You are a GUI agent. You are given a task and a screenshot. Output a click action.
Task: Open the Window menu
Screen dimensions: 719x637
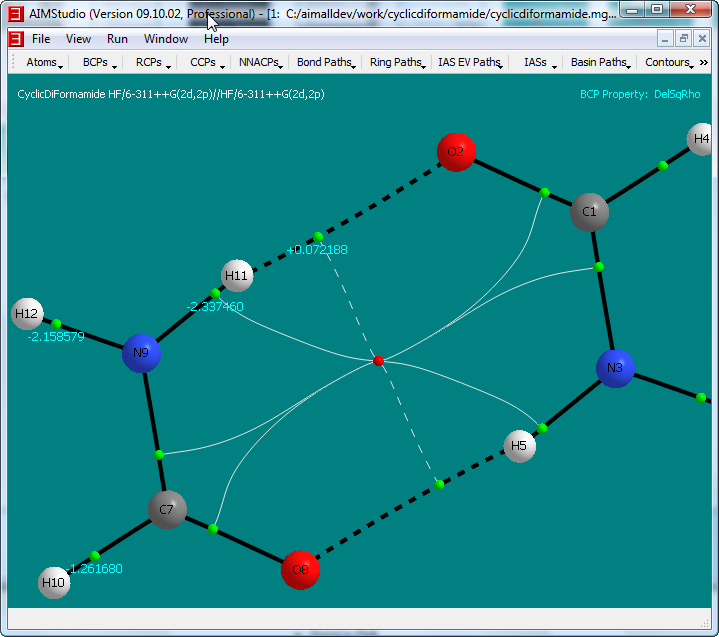(x=165, y=39)
